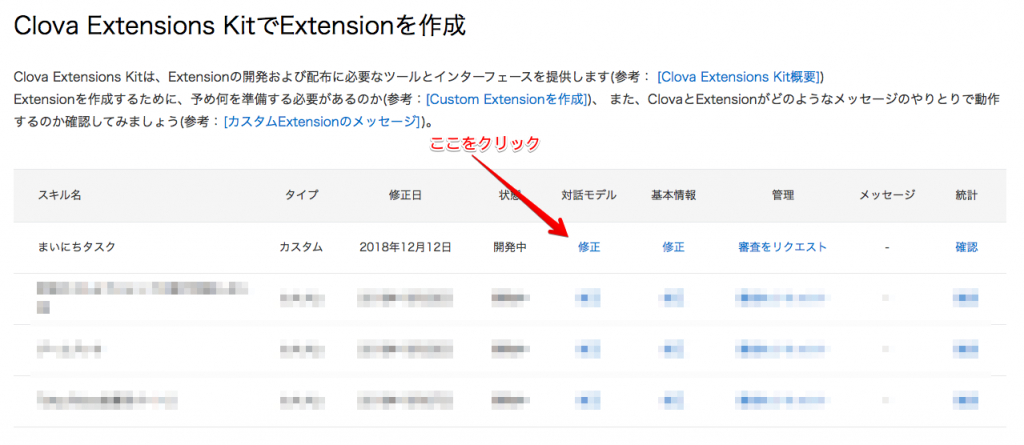Click the date 2018年12月12日
Viewport: 1024px width, 445px height.
point(405,247)
